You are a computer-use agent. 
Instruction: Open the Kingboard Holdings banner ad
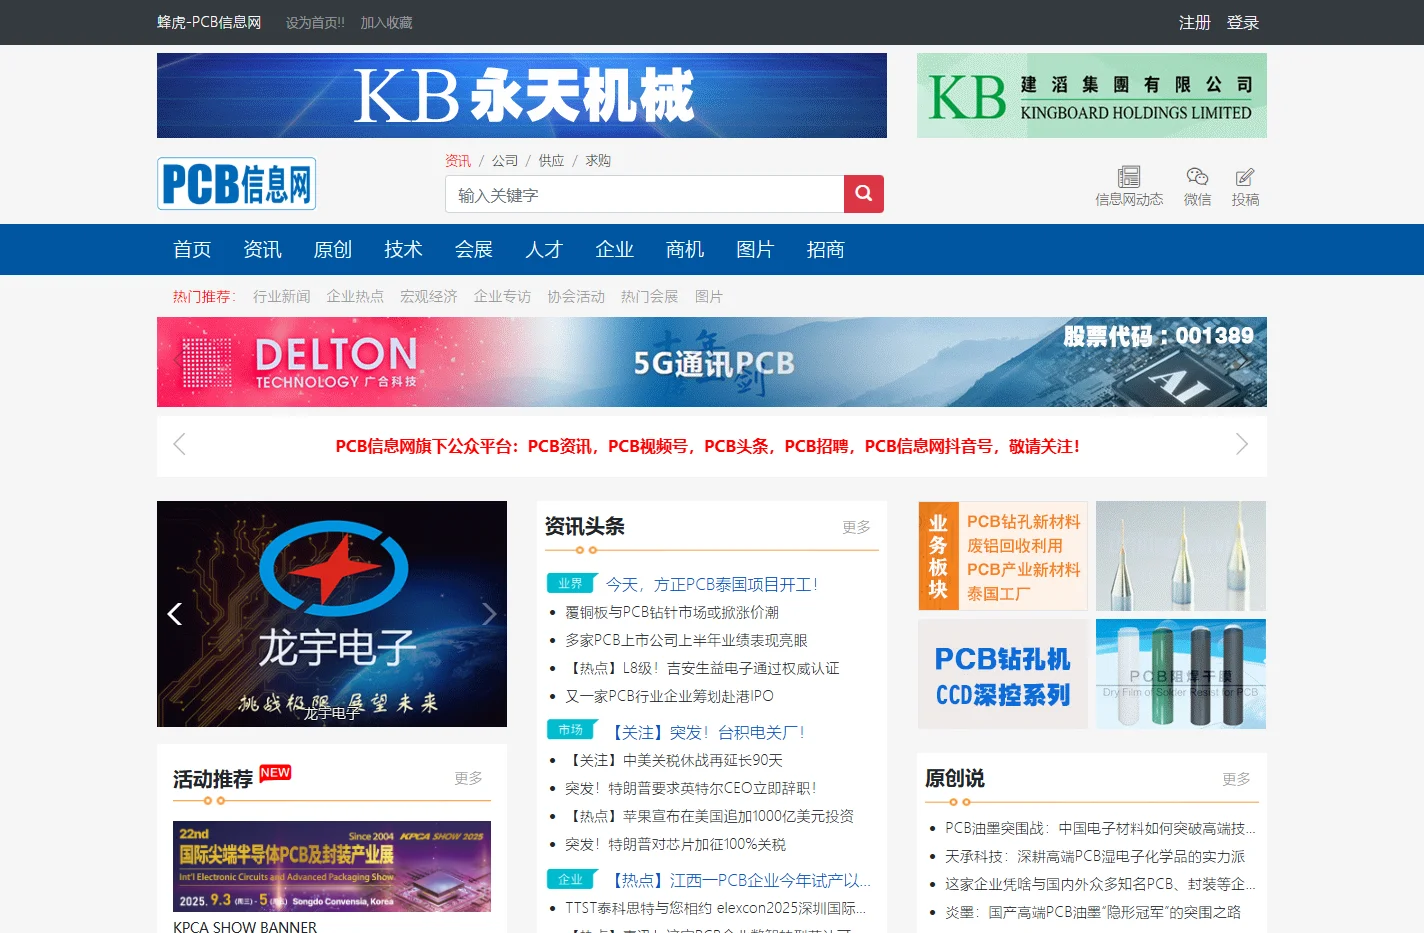pos(1092,95)
